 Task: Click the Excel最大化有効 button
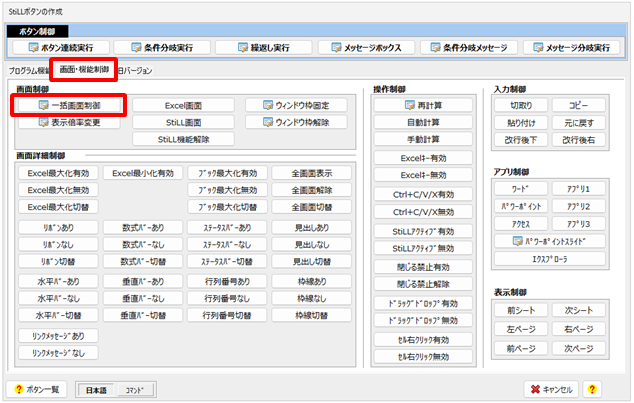(x=58, y=173)
